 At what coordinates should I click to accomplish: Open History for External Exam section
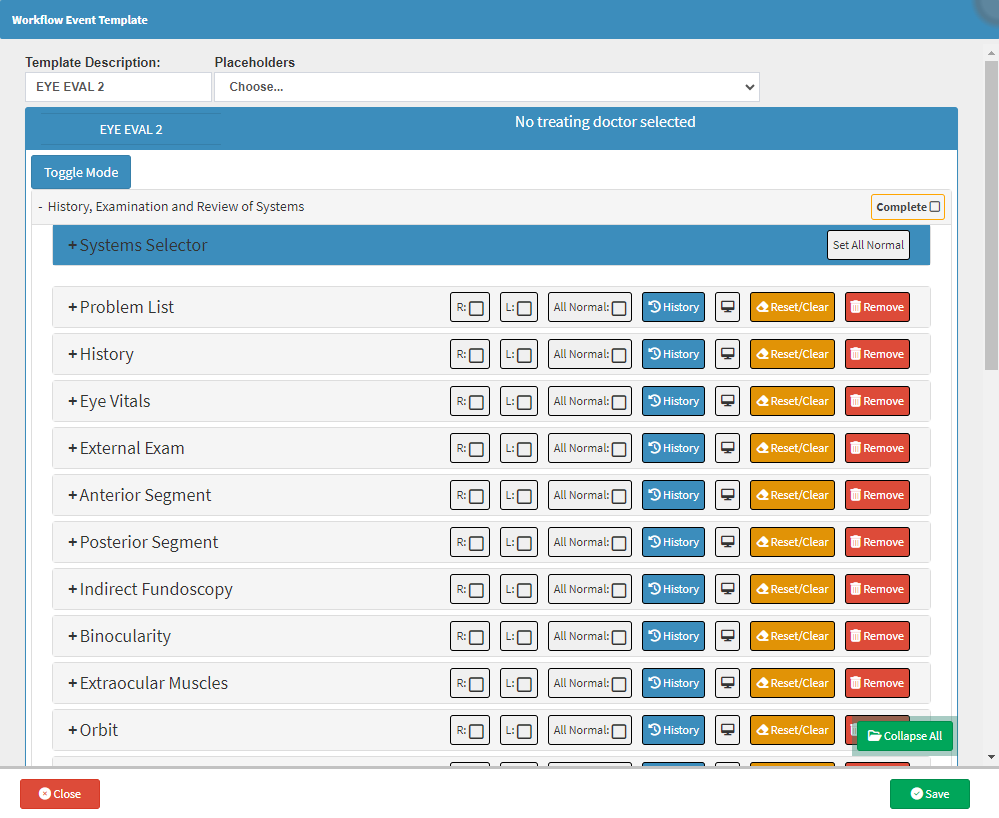(673, 448)
